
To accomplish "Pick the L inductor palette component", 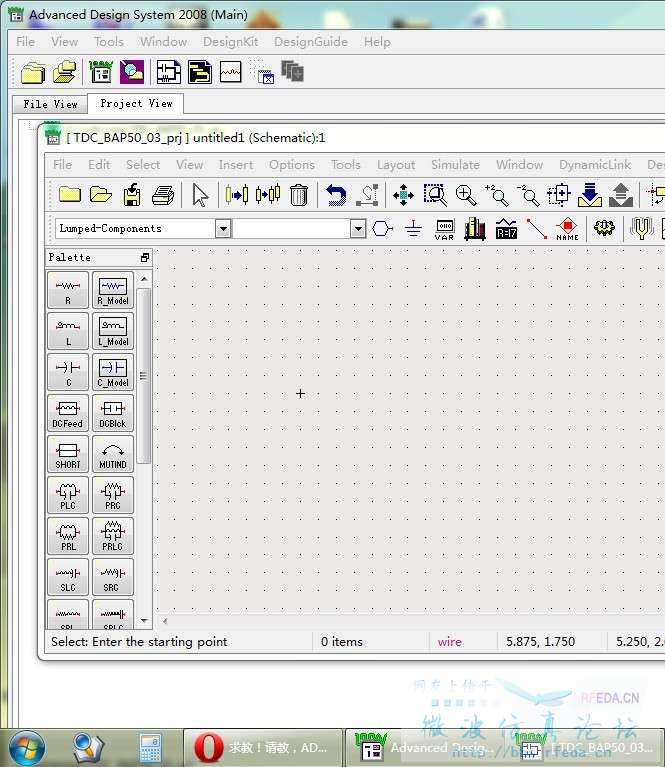I will pyautogui.click(x=68, y=332).
